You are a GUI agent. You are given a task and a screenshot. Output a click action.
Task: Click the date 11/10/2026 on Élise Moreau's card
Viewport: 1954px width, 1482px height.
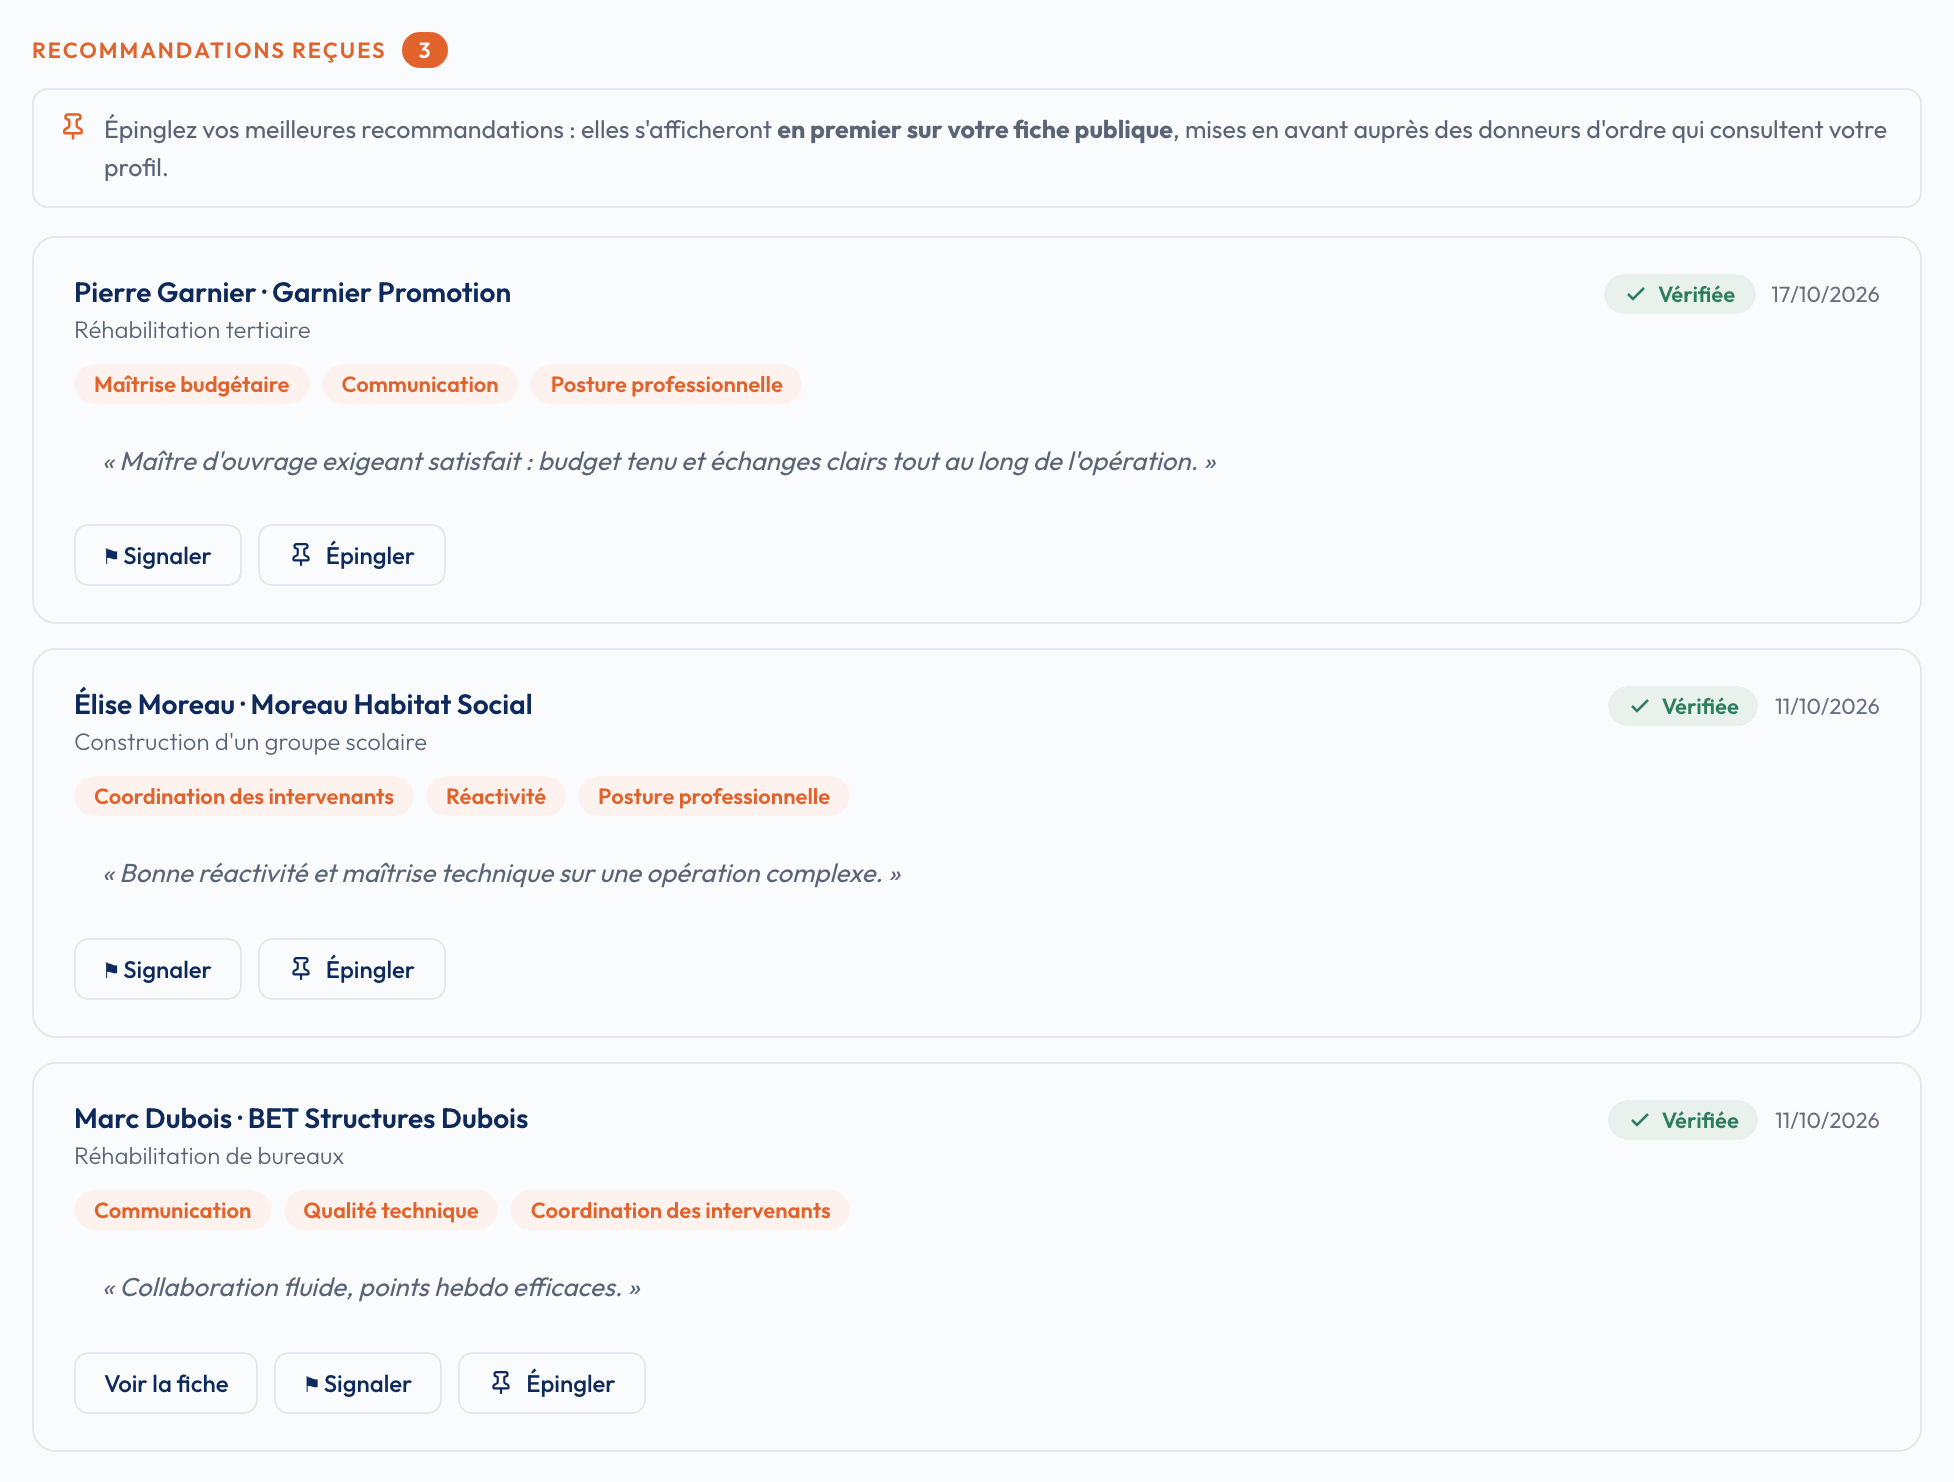point(1827,706)
